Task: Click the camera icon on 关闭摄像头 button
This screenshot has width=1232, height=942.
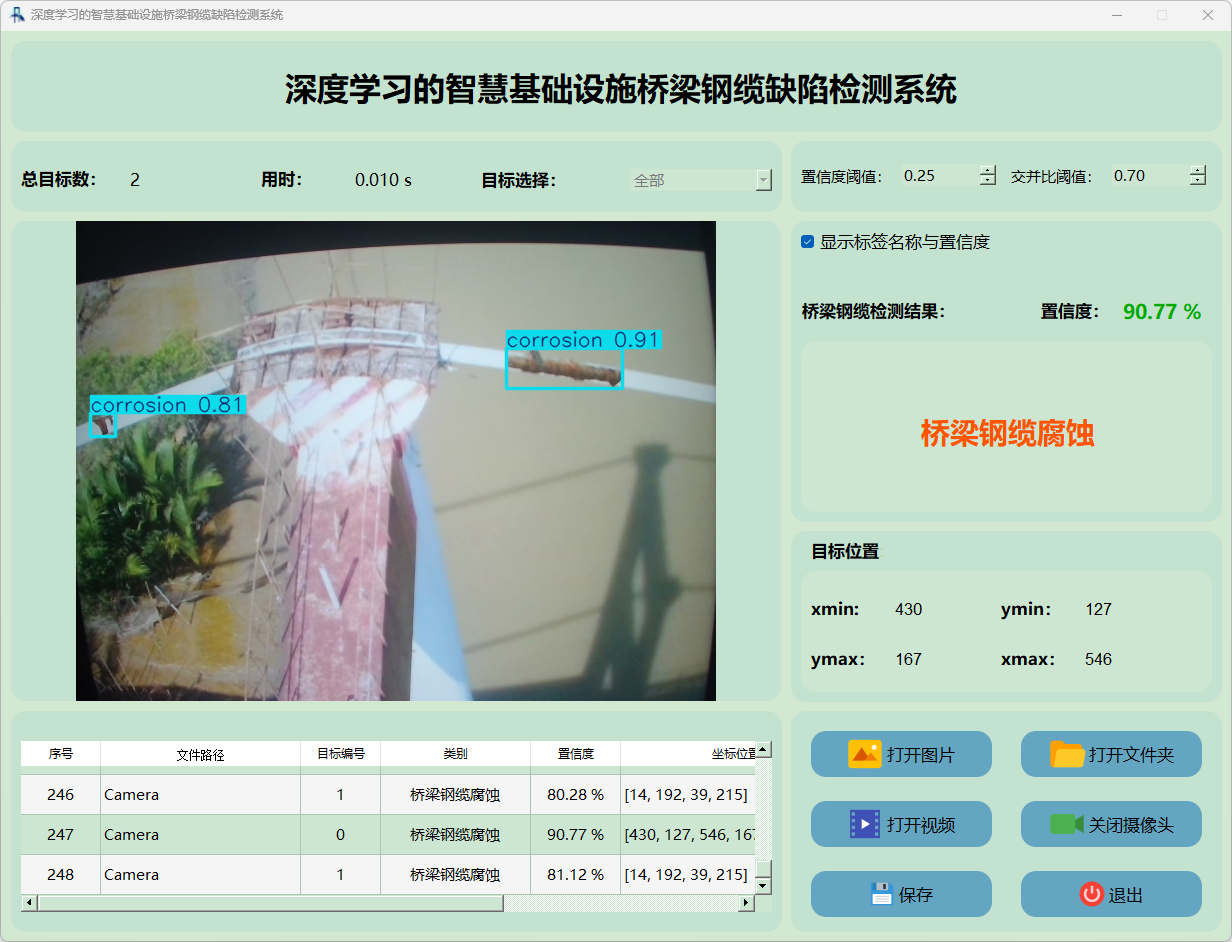Action: [1066, 824]
